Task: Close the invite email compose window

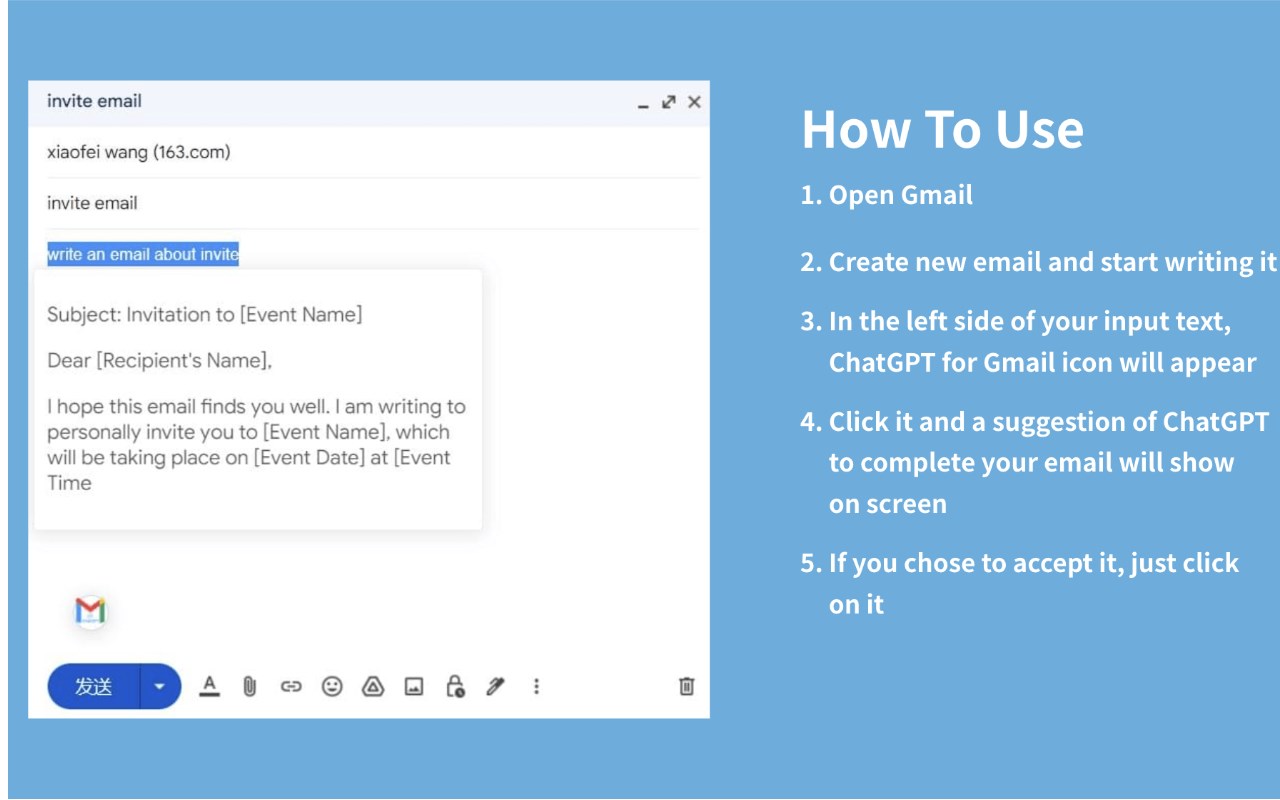Action: point(694,102)
